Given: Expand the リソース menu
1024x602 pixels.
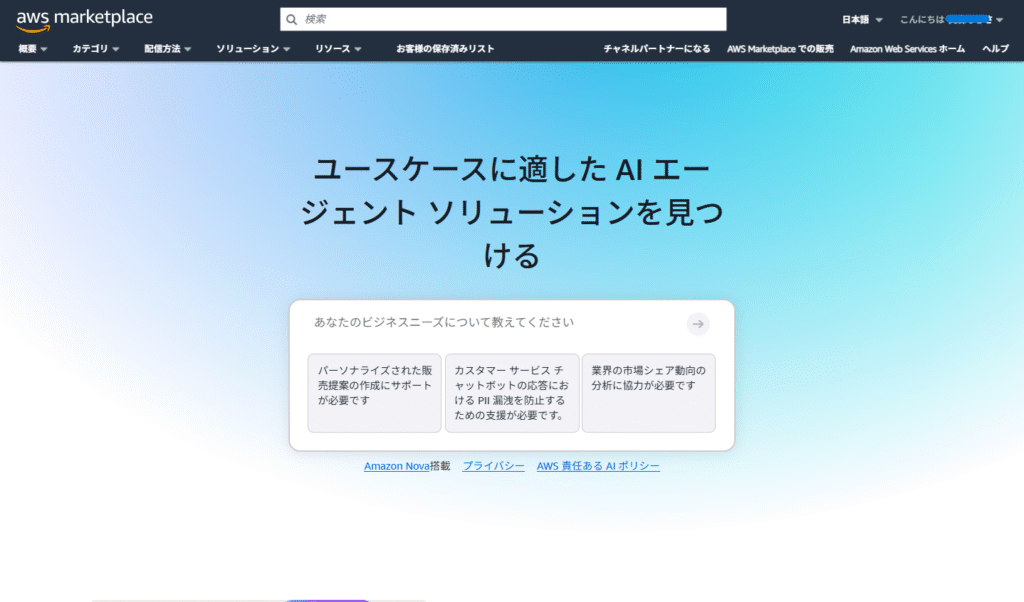Looking at the screenshot, I should pos(338,49).
